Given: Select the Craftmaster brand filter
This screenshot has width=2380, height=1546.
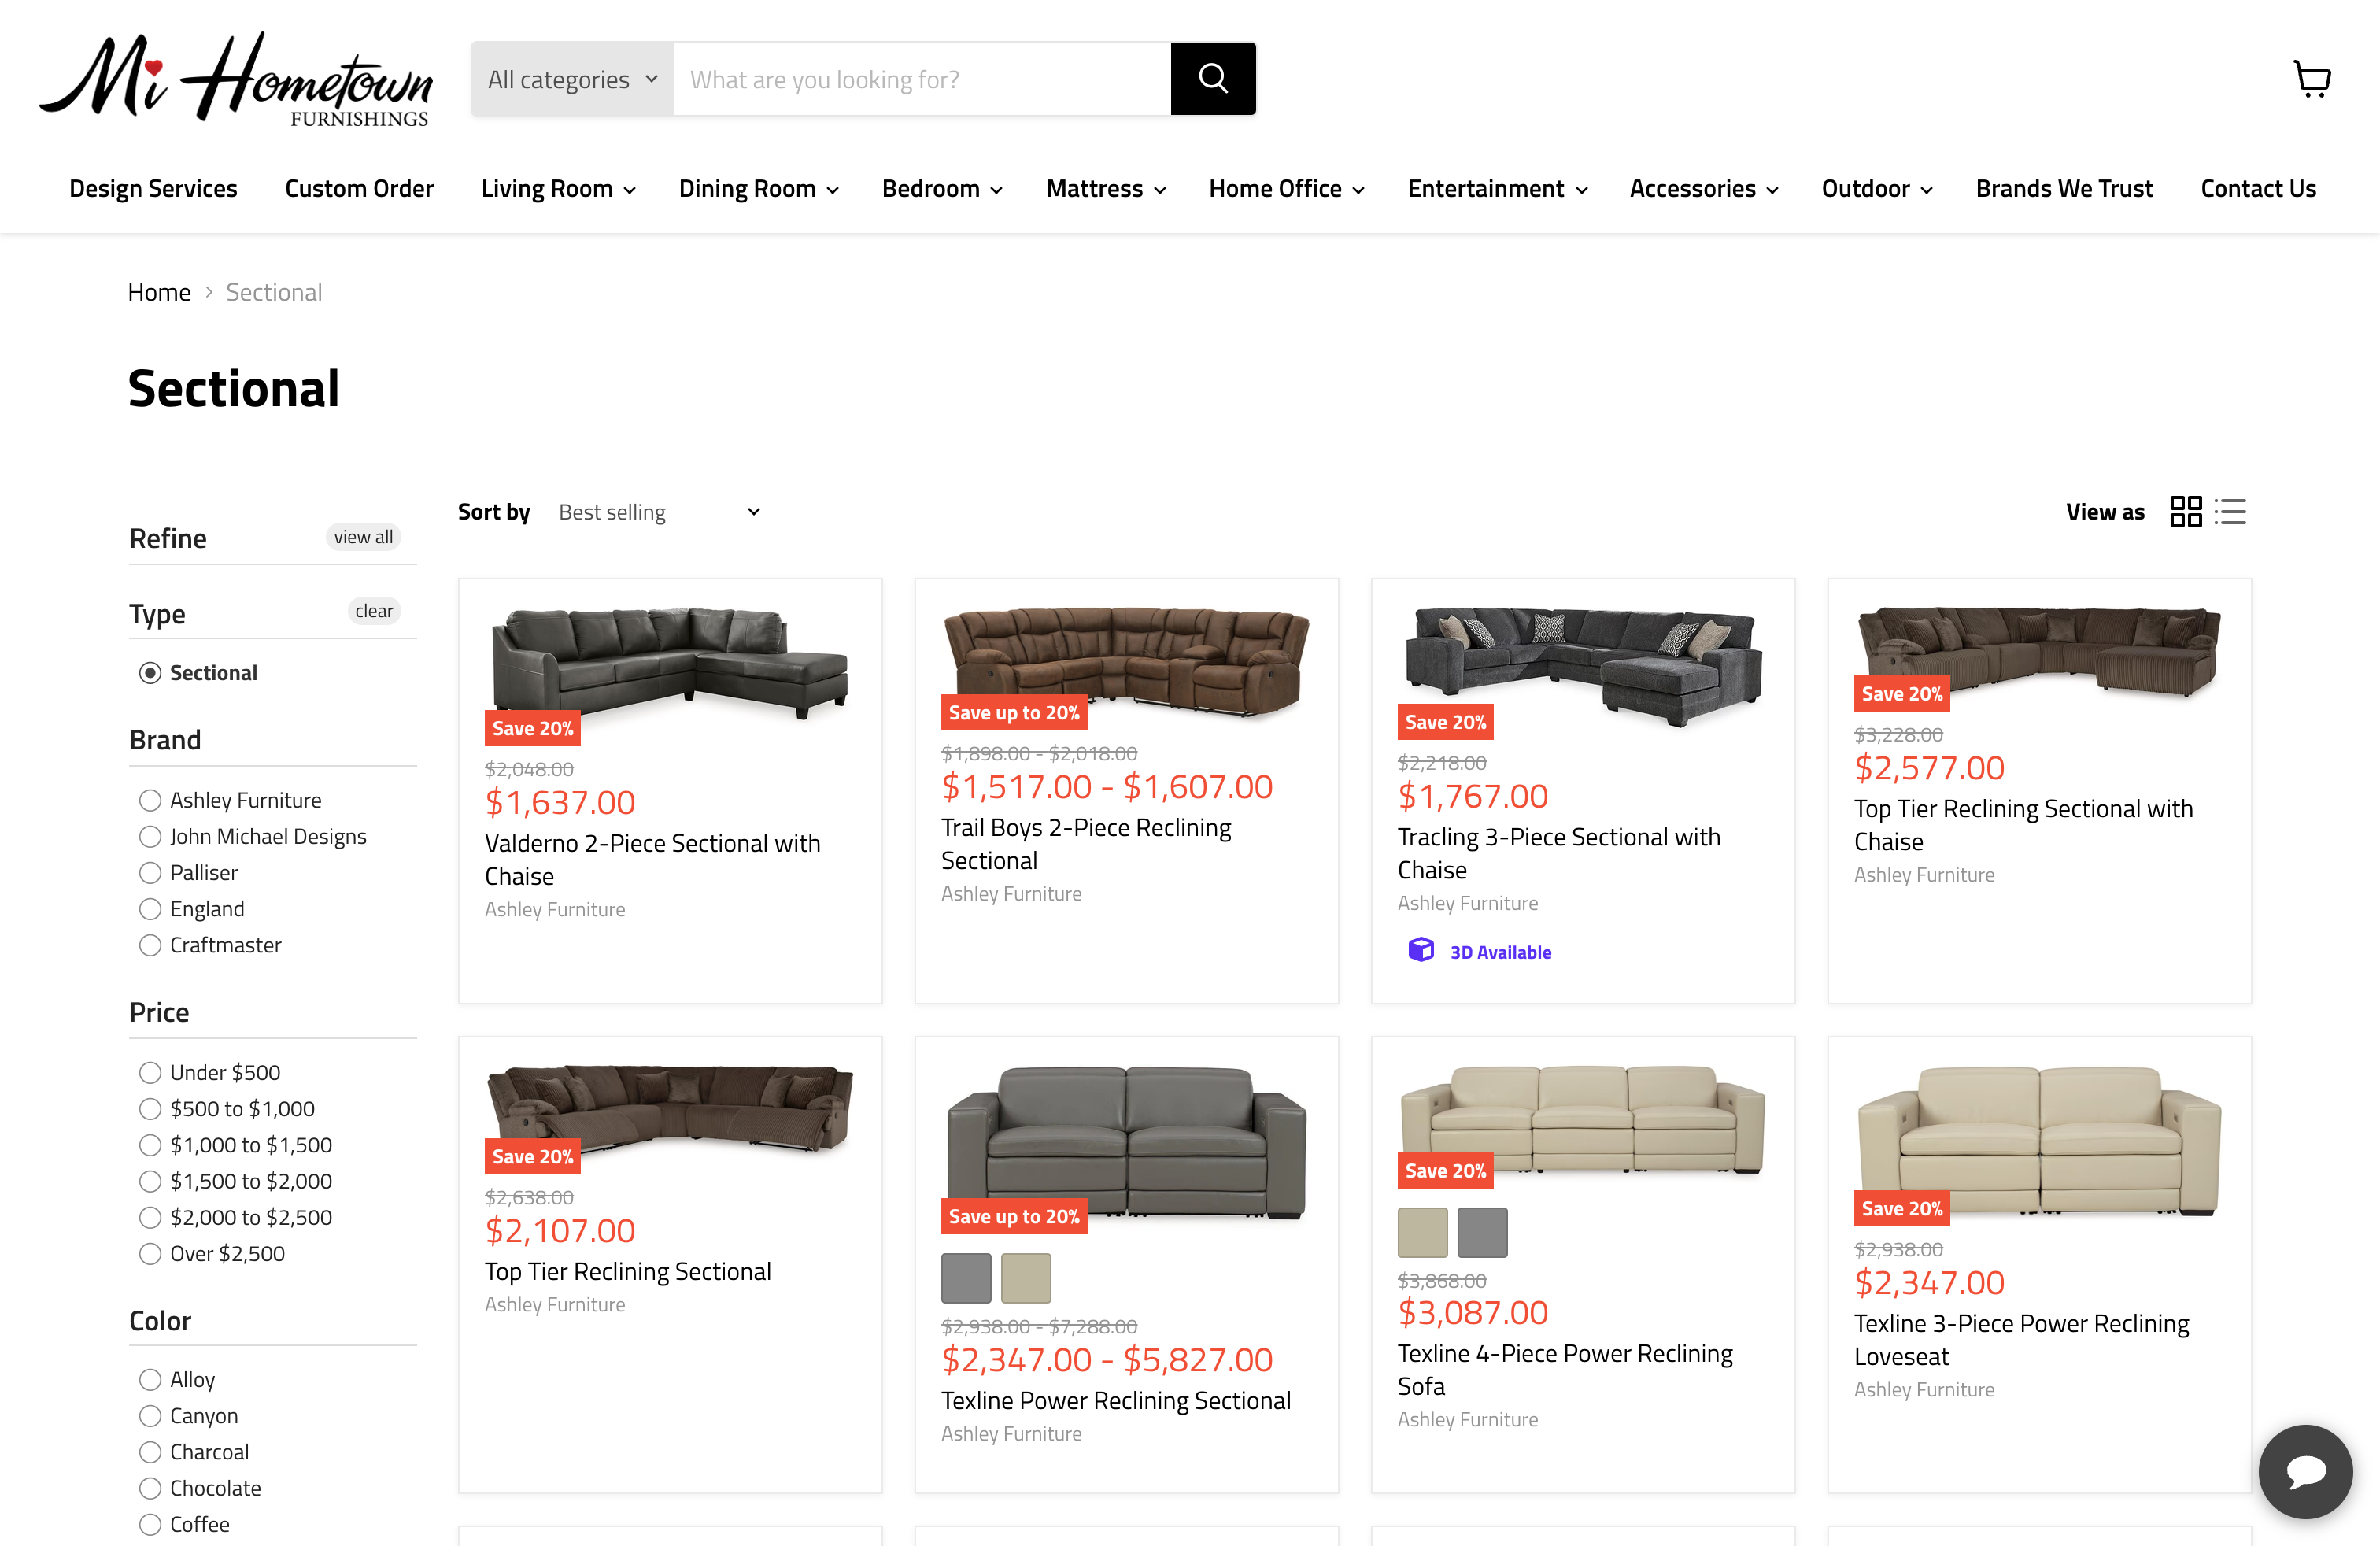Looking at the screenshot, I should (x=150, y=944).
